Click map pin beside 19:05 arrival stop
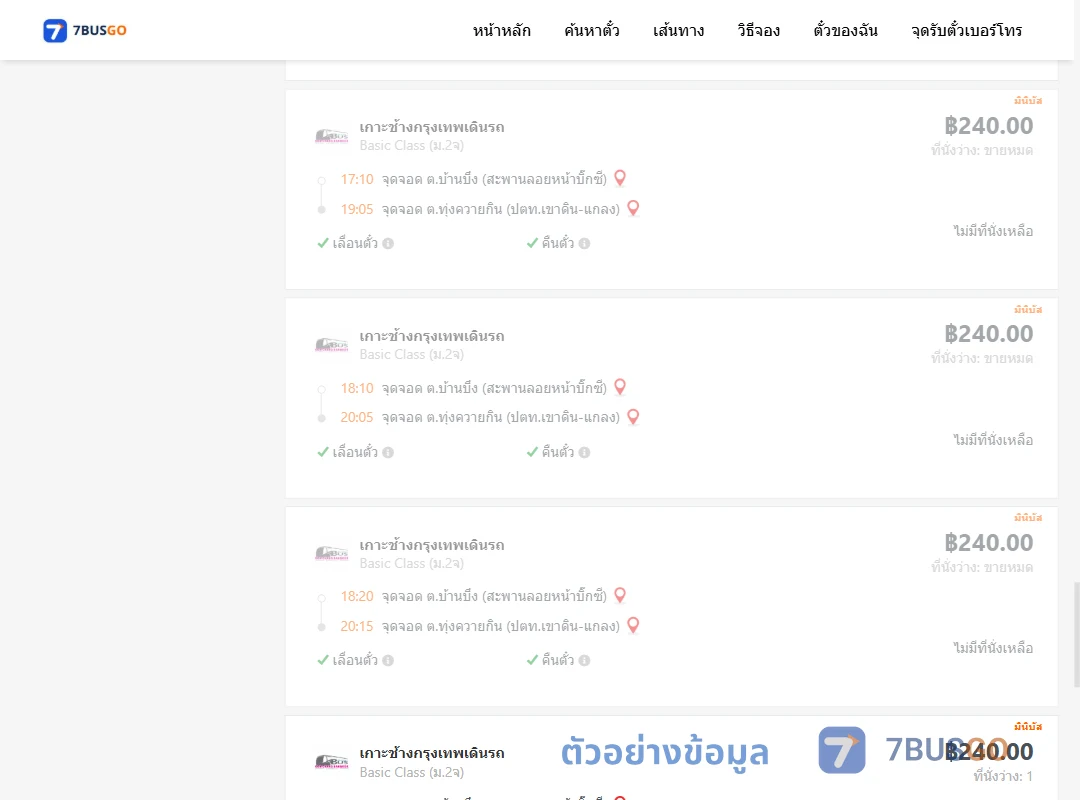This screenshot has height=800, width=1080. 633,208
